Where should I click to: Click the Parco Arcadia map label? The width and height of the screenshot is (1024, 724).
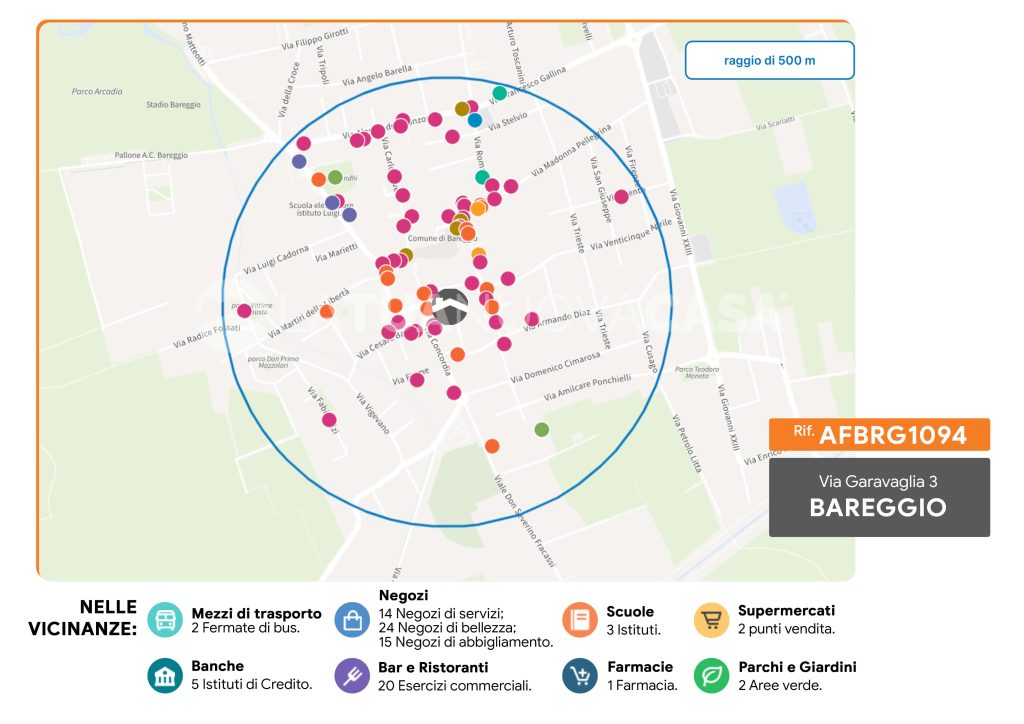coord(97,91)
